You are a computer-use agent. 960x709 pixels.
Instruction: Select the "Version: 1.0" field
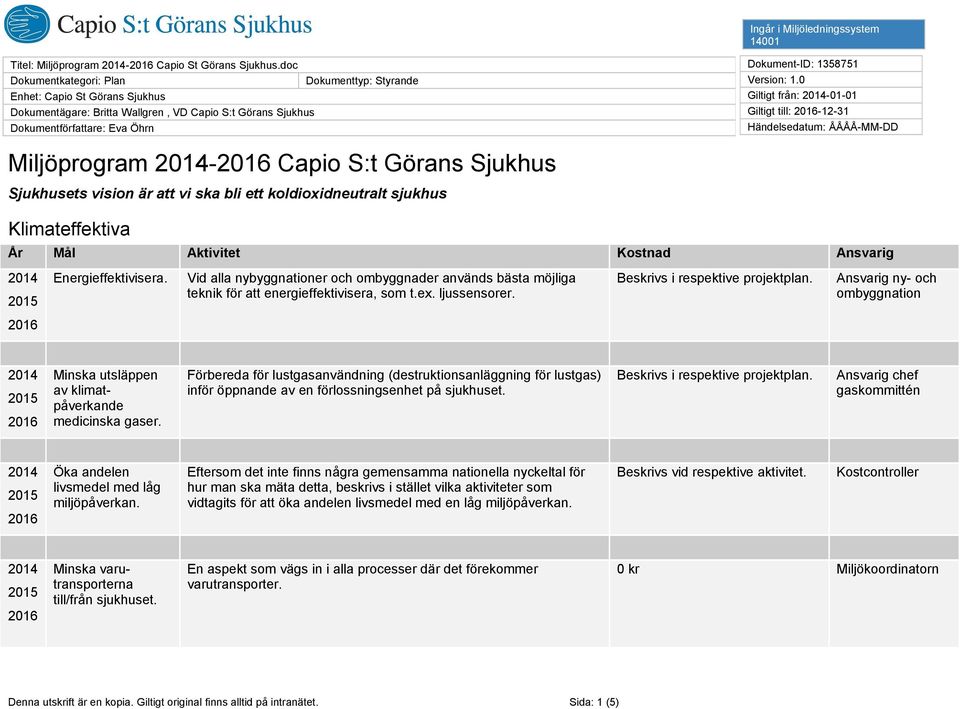click(x=831, y=80)
